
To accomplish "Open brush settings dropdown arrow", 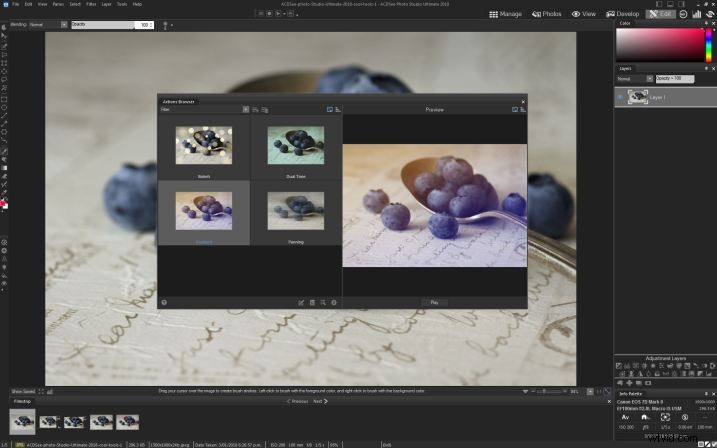I will [172, 25].
